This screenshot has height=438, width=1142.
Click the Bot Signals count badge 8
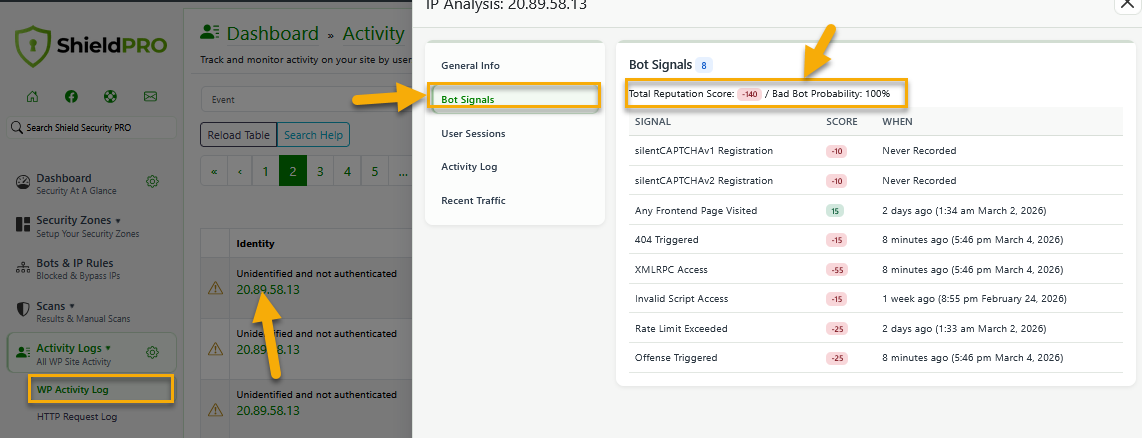pos(704,65)
